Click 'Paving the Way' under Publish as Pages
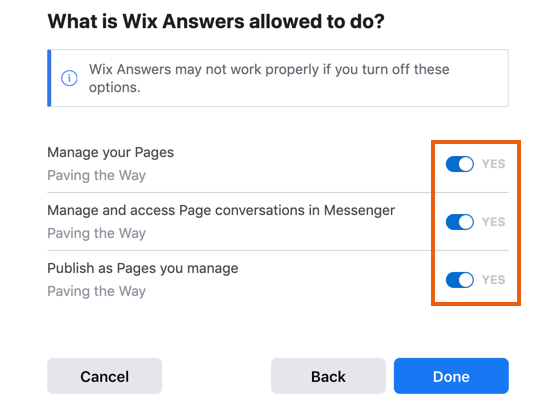 (96, 291)
